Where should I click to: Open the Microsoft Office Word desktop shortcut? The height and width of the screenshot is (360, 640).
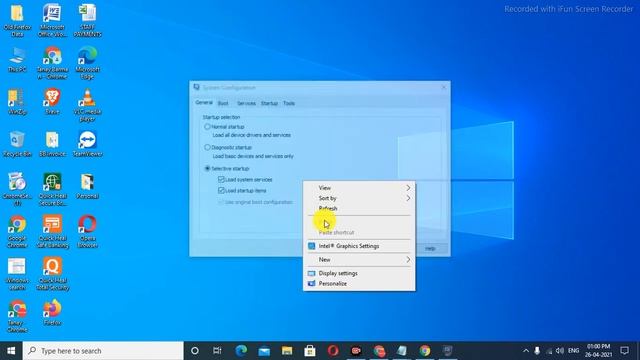coord(52,20)
